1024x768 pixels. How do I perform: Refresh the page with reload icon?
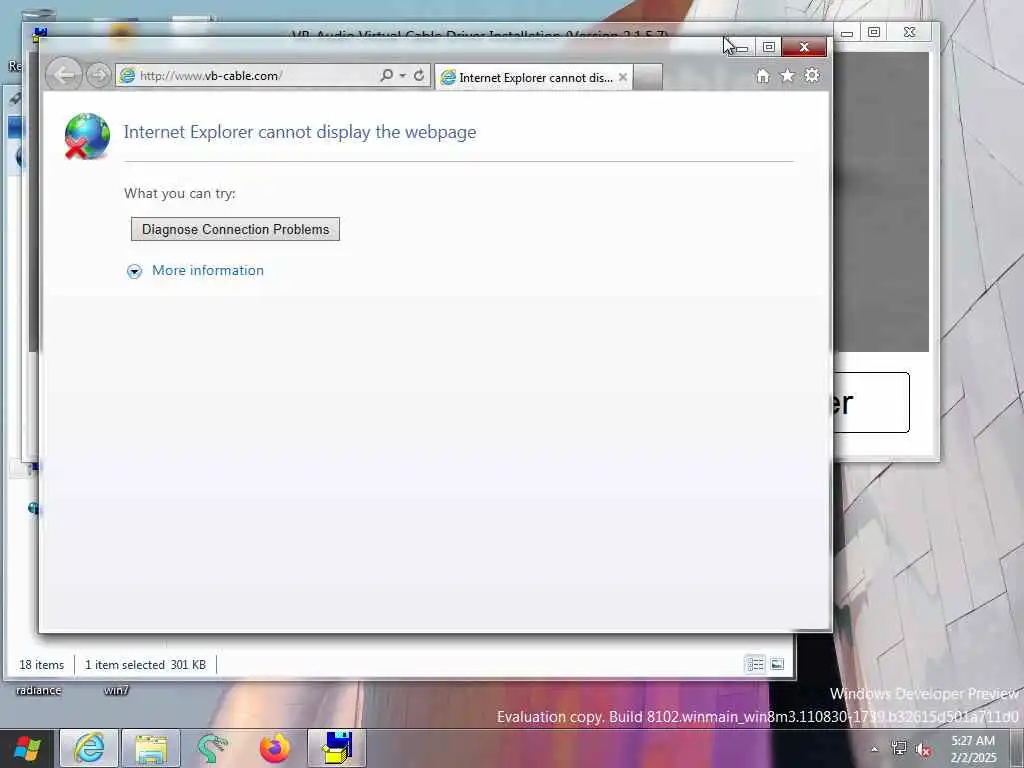point(419,75)
